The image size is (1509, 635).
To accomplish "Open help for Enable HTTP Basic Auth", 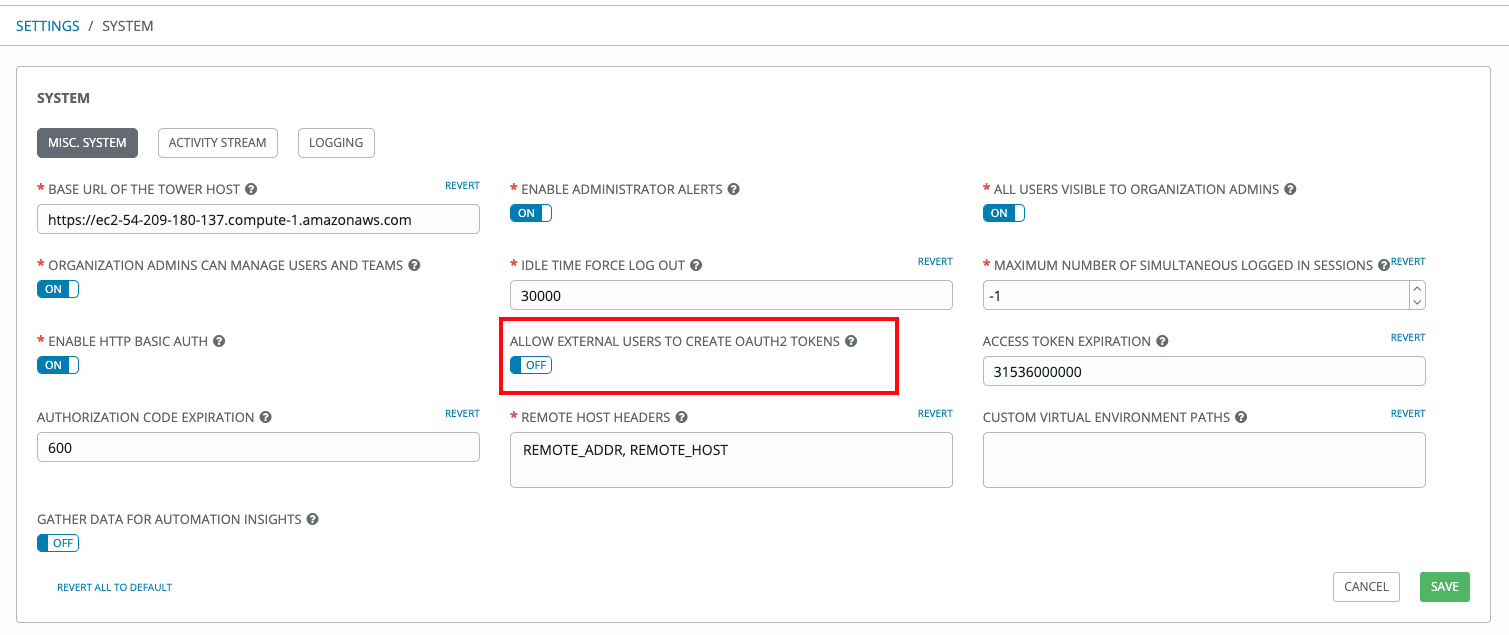I will 219,341.
